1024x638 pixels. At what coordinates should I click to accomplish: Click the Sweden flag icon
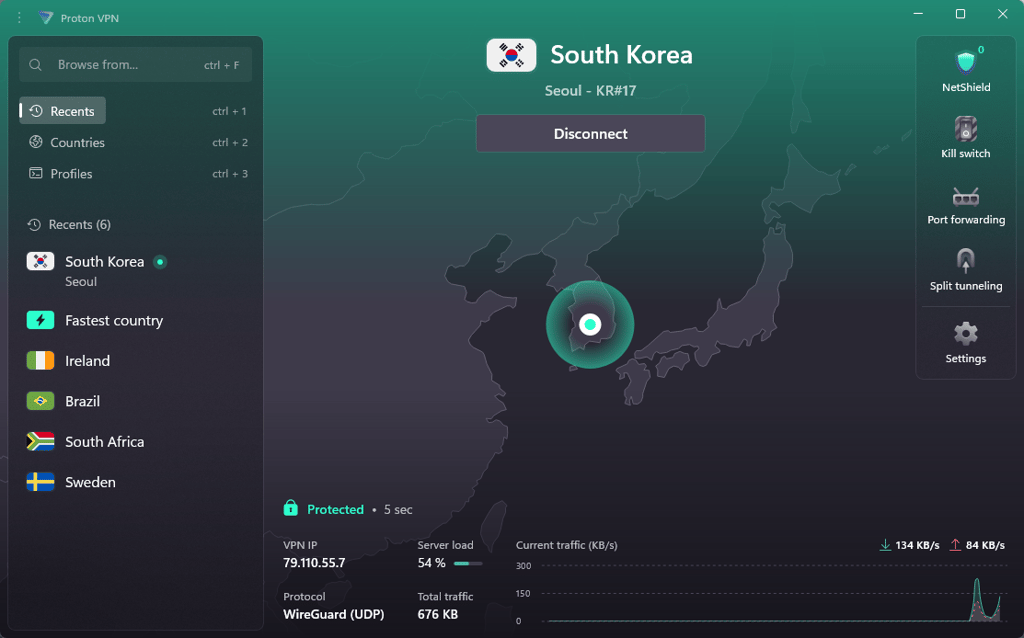pos(40,482)
